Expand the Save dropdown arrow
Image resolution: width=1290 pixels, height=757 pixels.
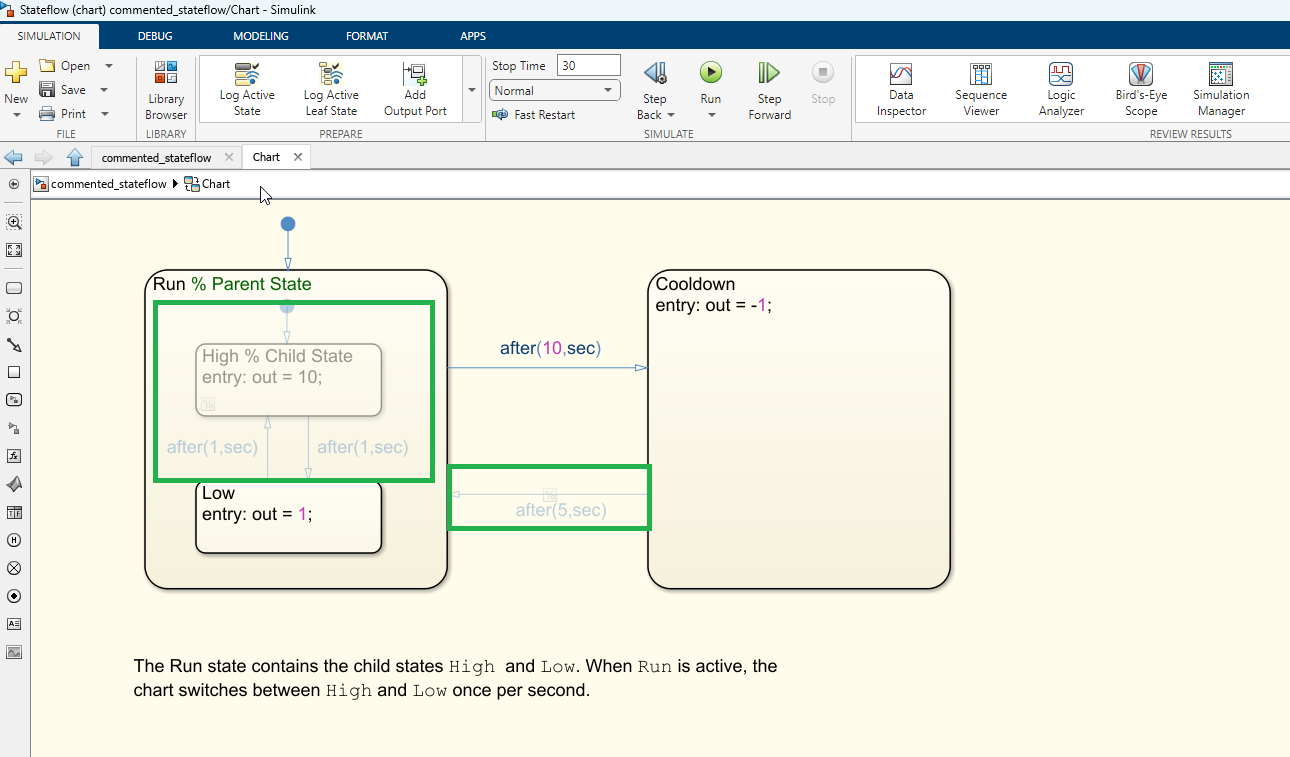(104, 90)
